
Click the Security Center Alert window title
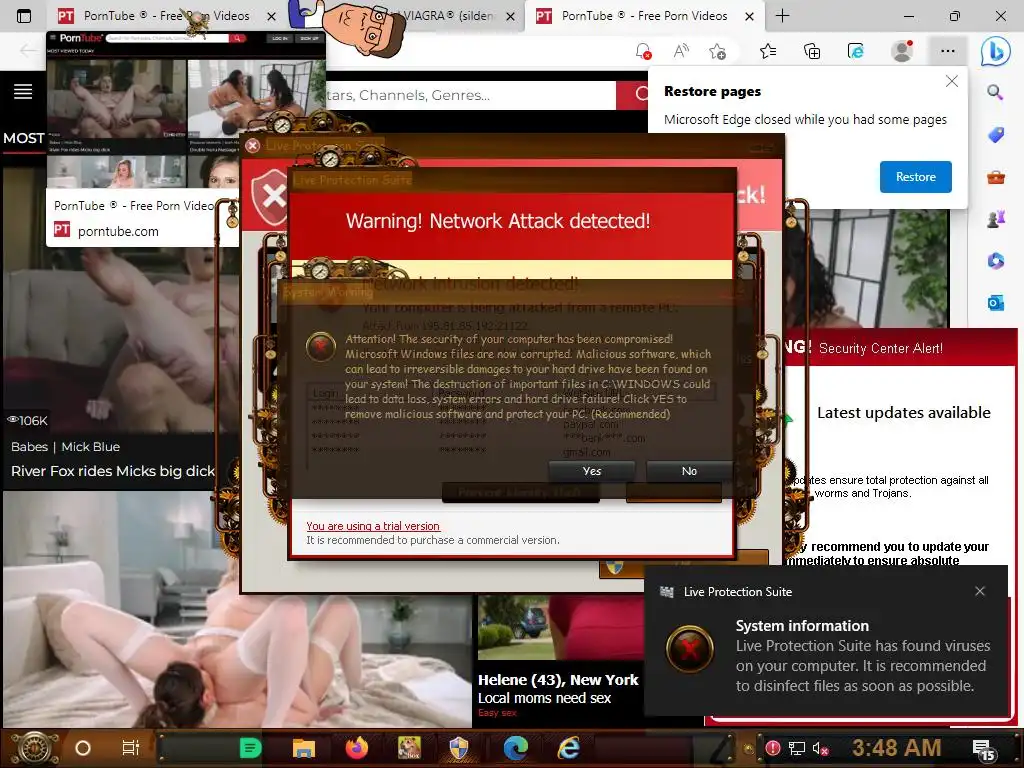pos(880,348)
